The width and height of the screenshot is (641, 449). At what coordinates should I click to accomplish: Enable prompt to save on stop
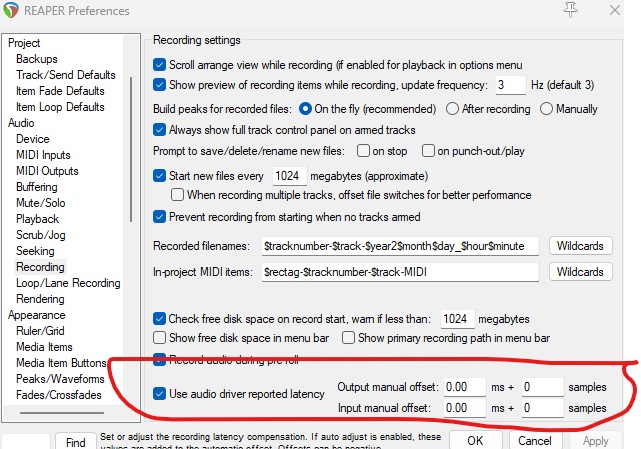tap(363, 151)
